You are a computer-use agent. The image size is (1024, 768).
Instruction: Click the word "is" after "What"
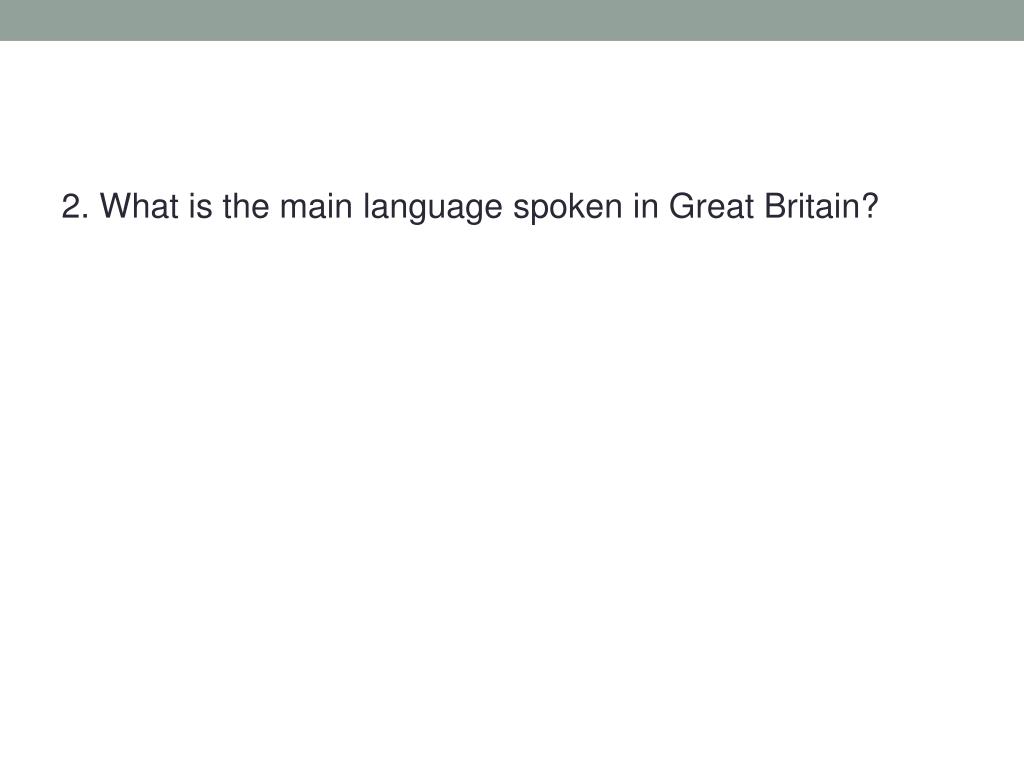pyautogui.click(x=200, y=206)
